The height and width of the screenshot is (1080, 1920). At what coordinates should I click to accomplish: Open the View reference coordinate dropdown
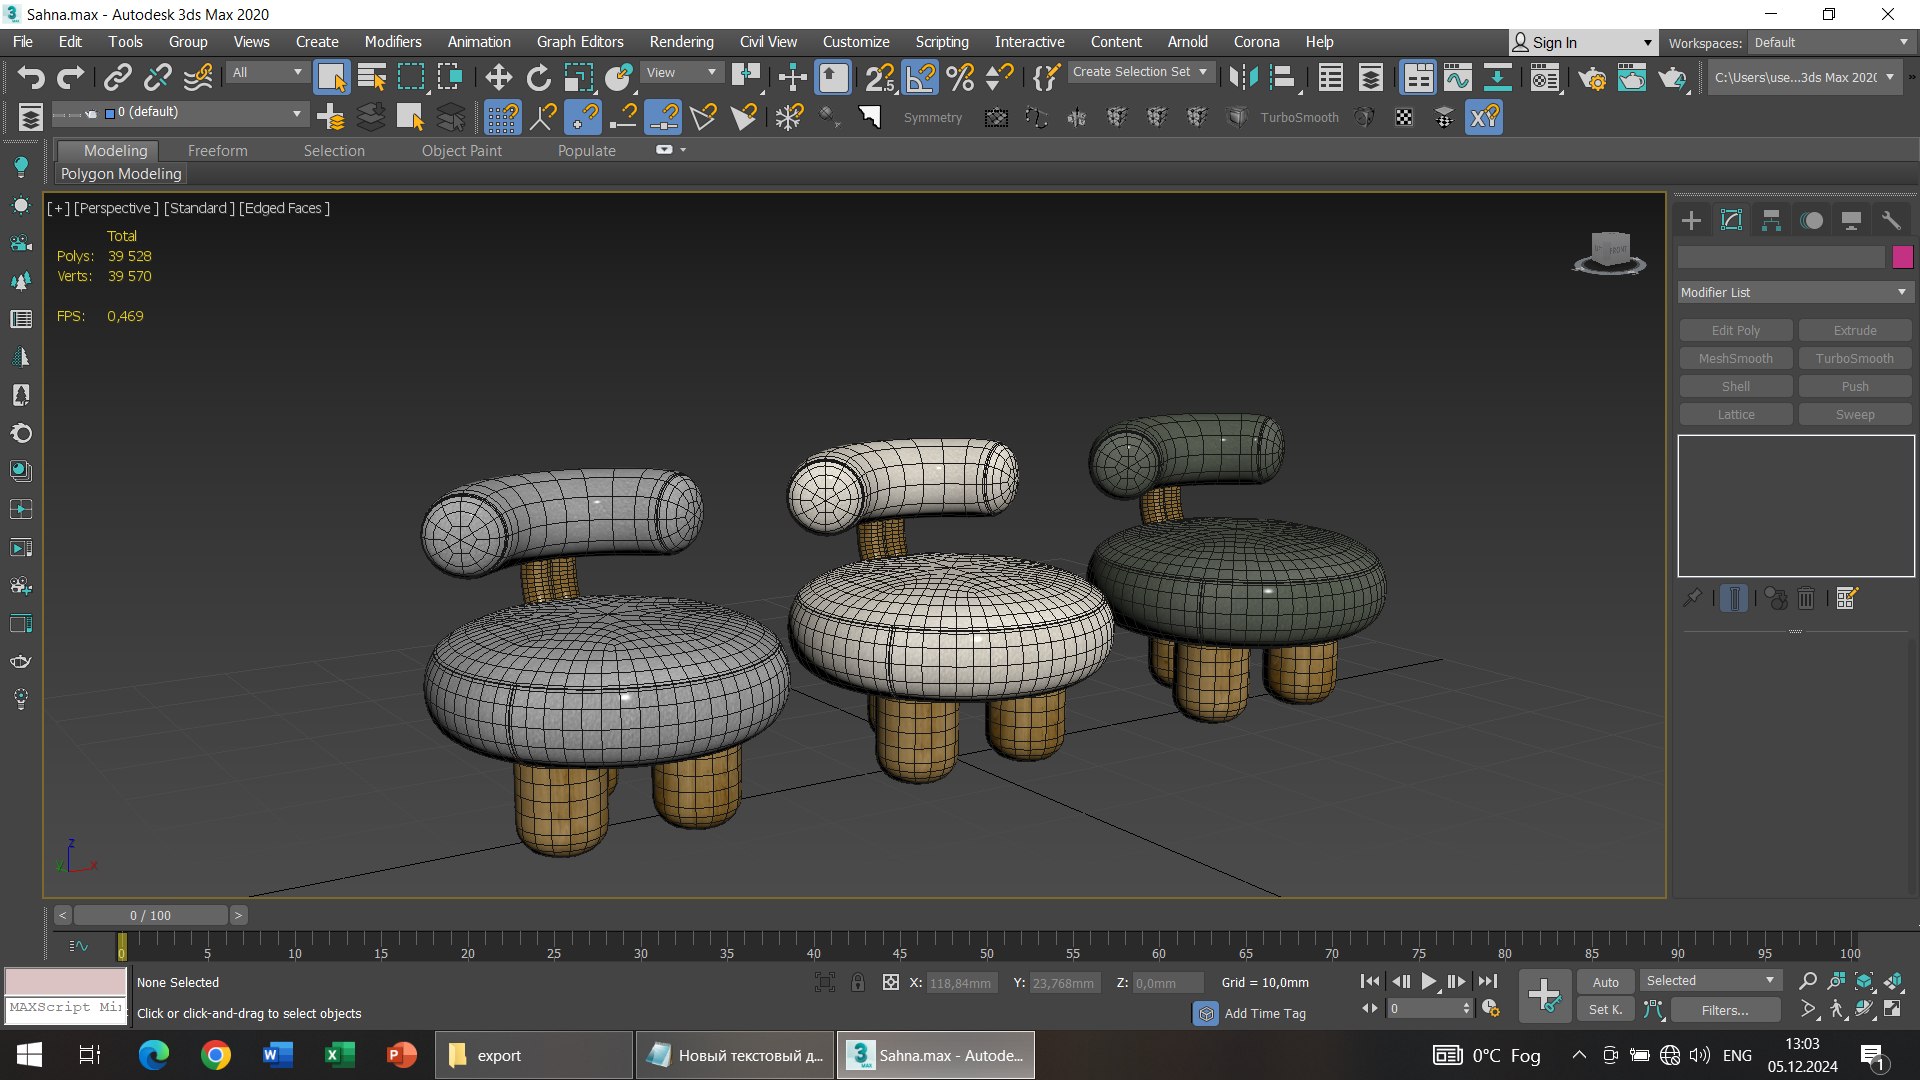point(682,73)
